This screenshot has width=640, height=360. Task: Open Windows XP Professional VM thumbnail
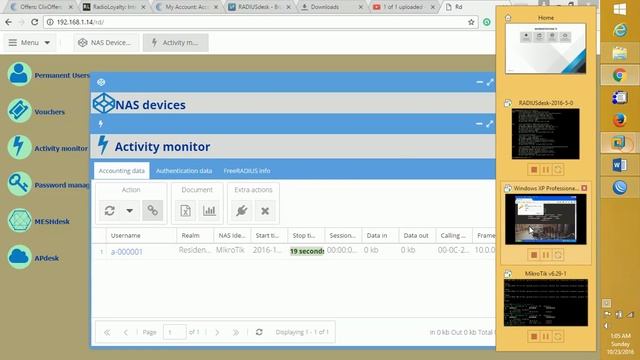(545, 219)
